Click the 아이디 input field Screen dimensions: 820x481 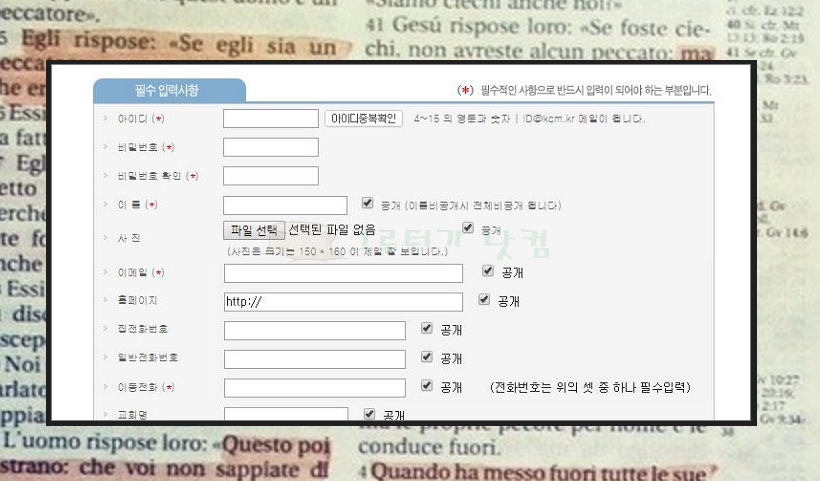click(x=271, y=119)
